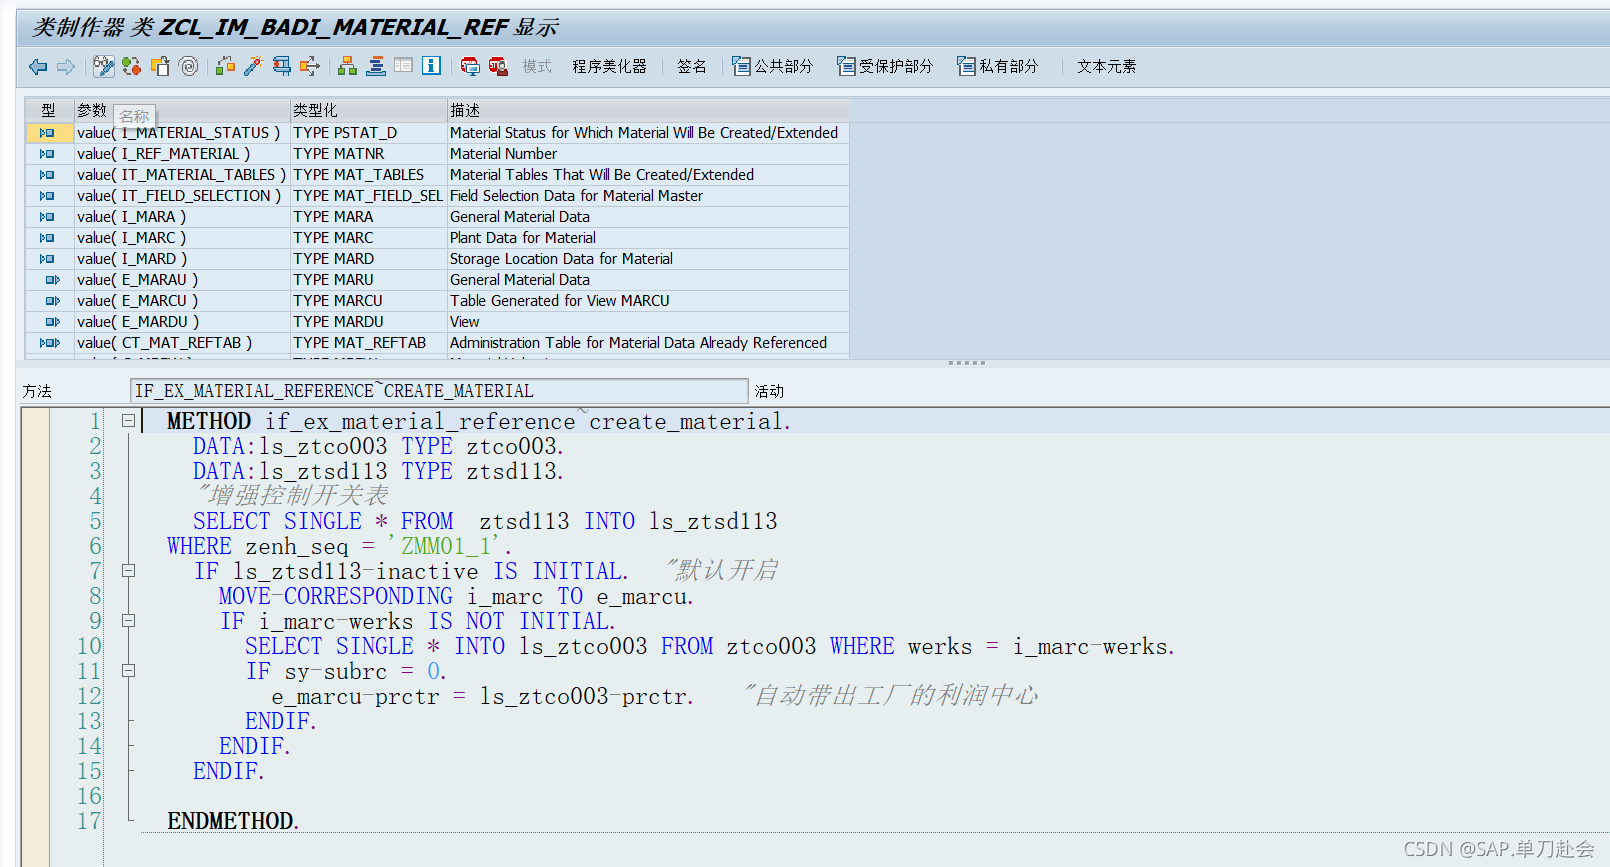Select the value( IT_FIELD_SELECTION ) parameter cell

point(181,196)
